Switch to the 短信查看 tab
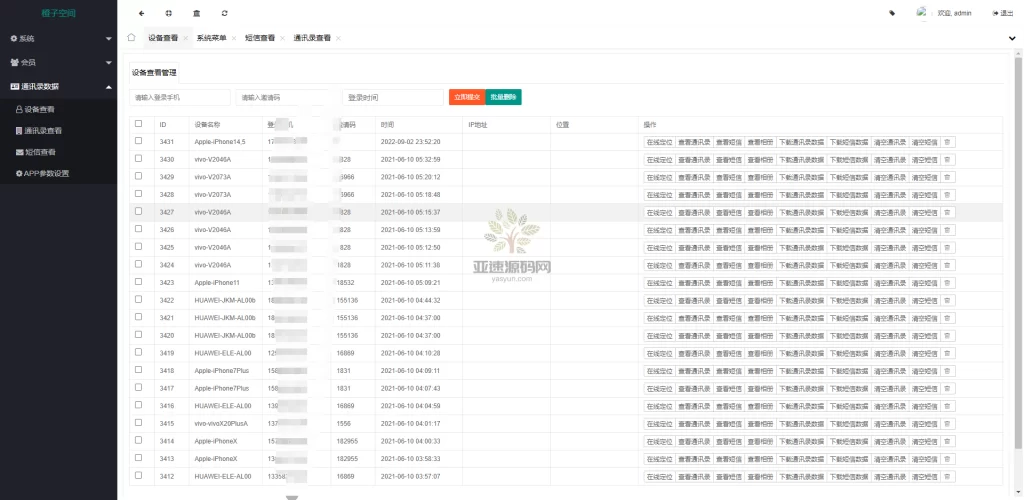The width and height of the screenshot is (1024, 500). (260, 39)
